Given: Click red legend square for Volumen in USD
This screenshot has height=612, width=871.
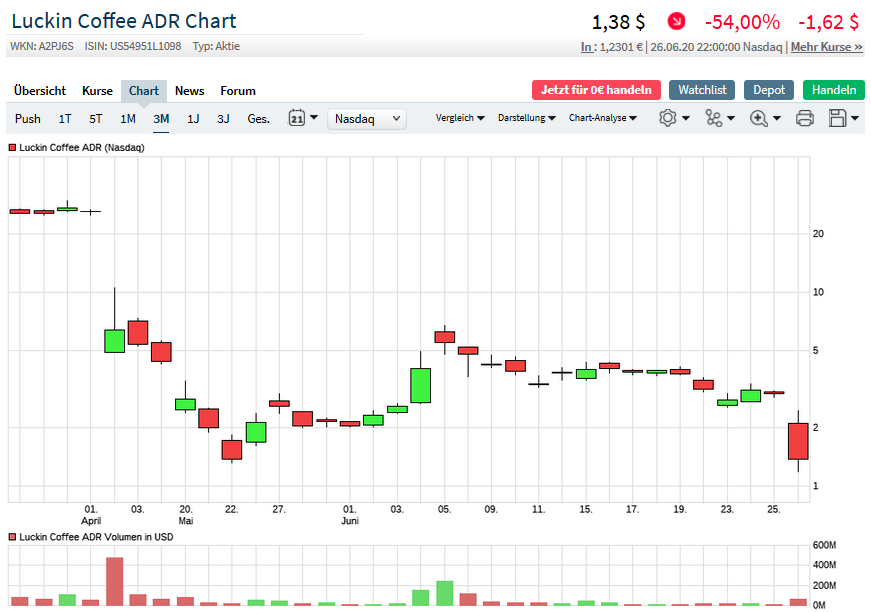Looking at the screenshot, I should point(12,537).
